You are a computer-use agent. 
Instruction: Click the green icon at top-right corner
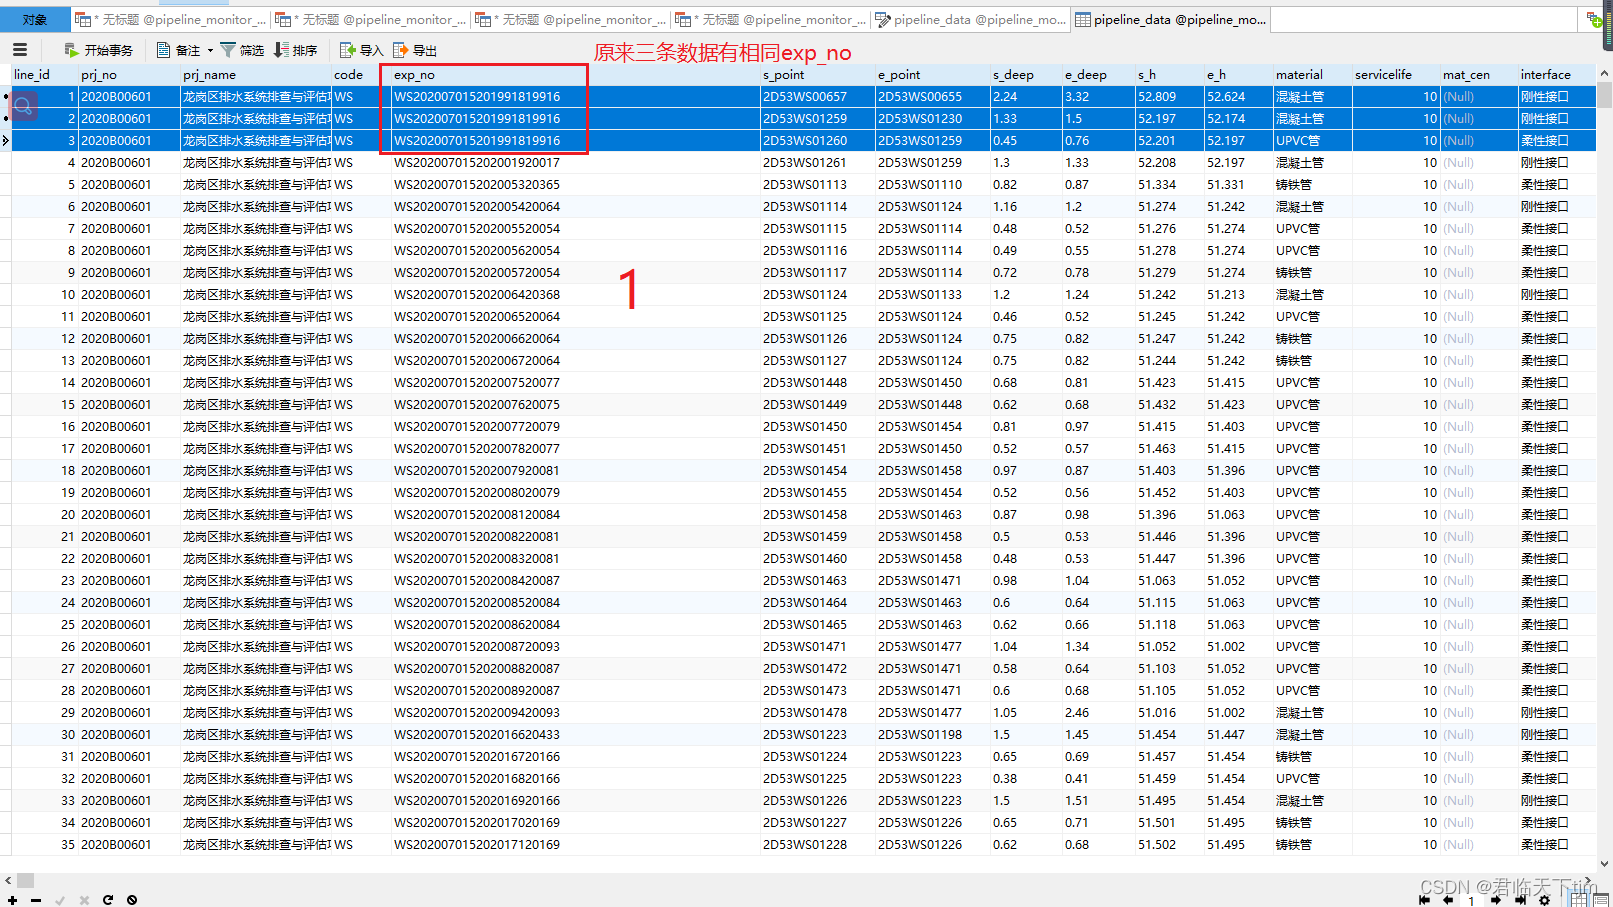pyautogui.click(x=1593, y=19)
